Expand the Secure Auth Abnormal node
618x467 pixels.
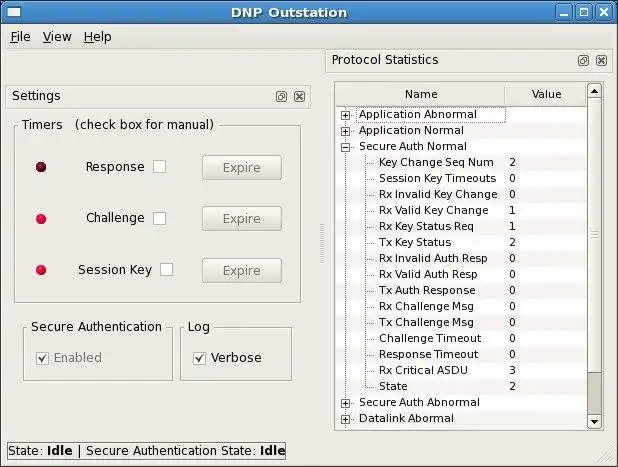[x=346, y=403]
